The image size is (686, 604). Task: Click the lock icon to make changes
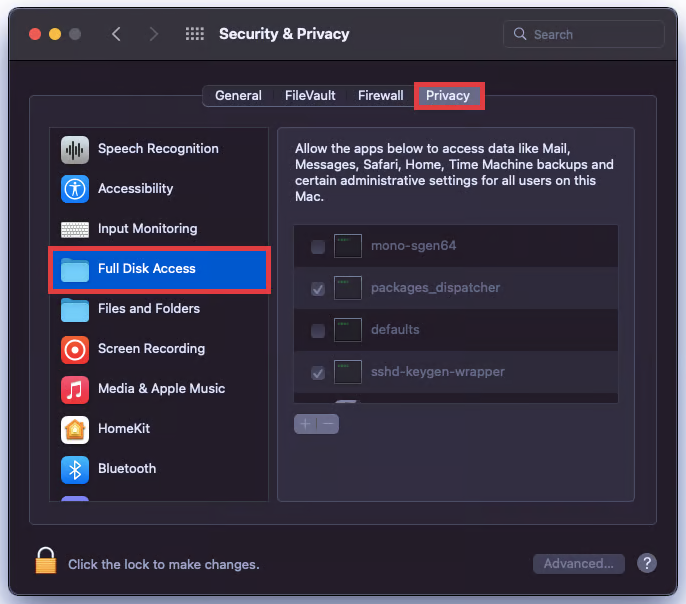pyautogui.click(x=46, y=562)
